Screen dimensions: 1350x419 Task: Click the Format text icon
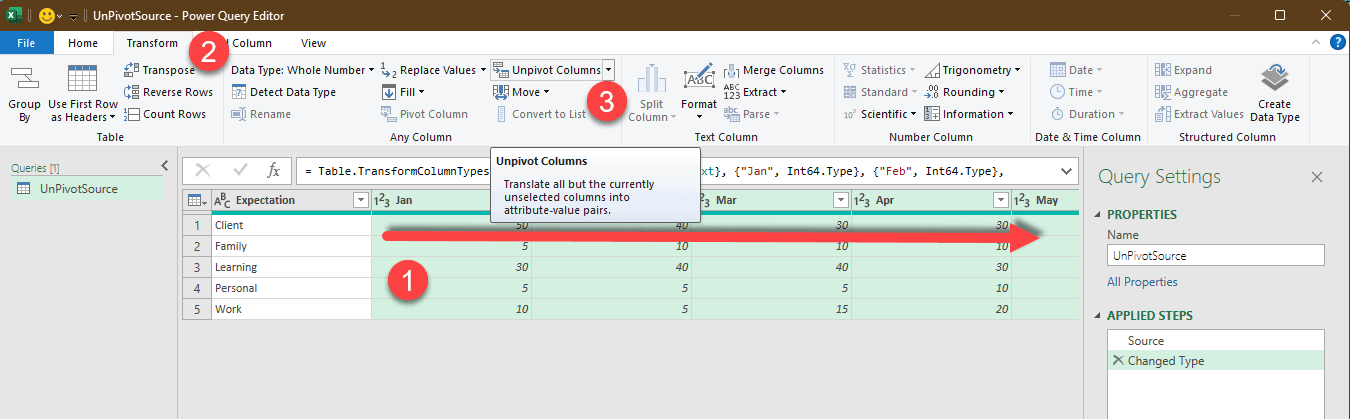[699, 92]
